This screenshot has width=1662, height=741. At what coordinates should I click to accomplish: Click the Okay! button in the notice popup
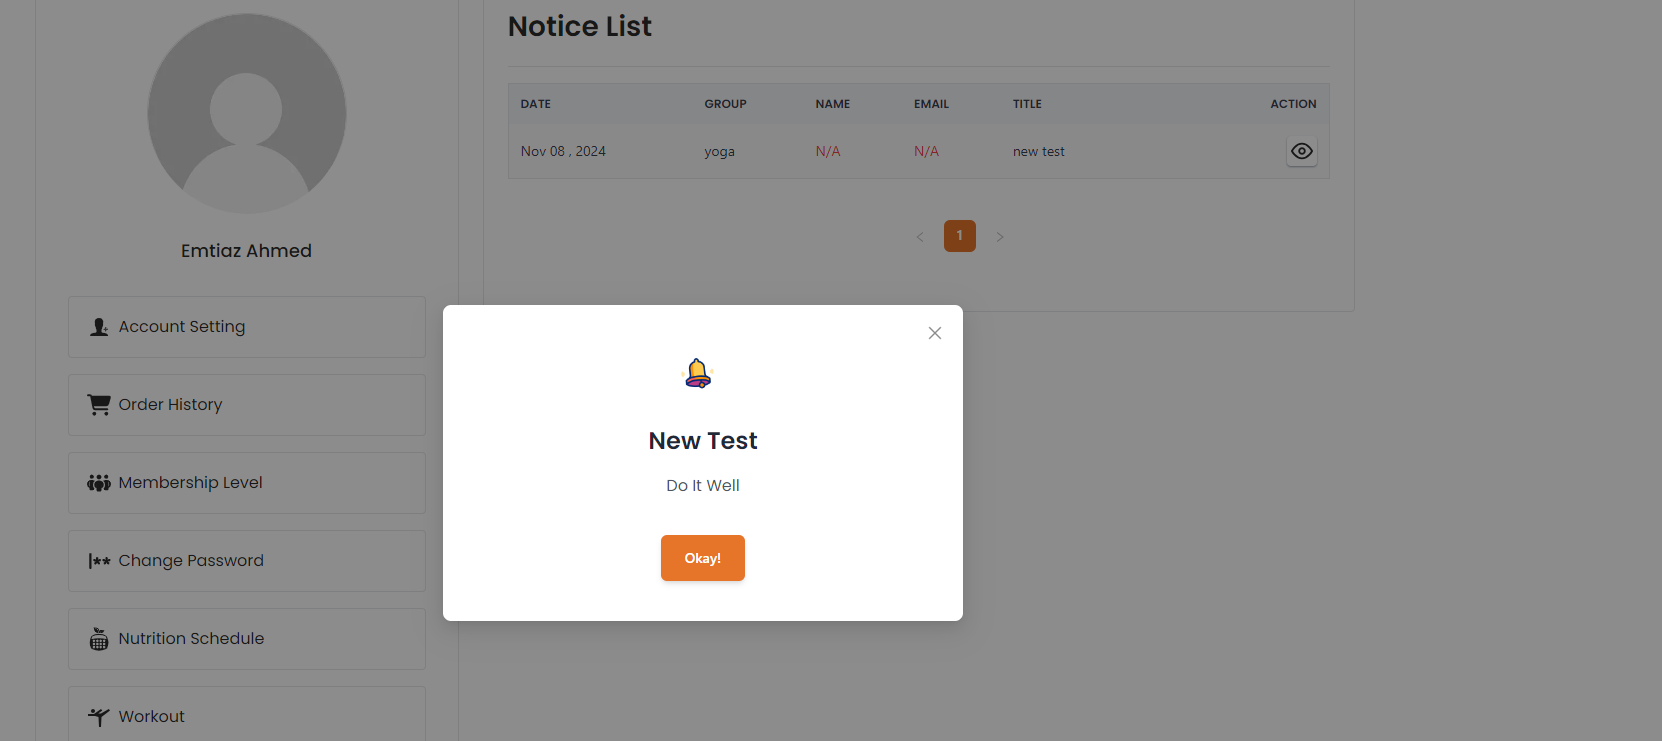click(x=702, y=558)
